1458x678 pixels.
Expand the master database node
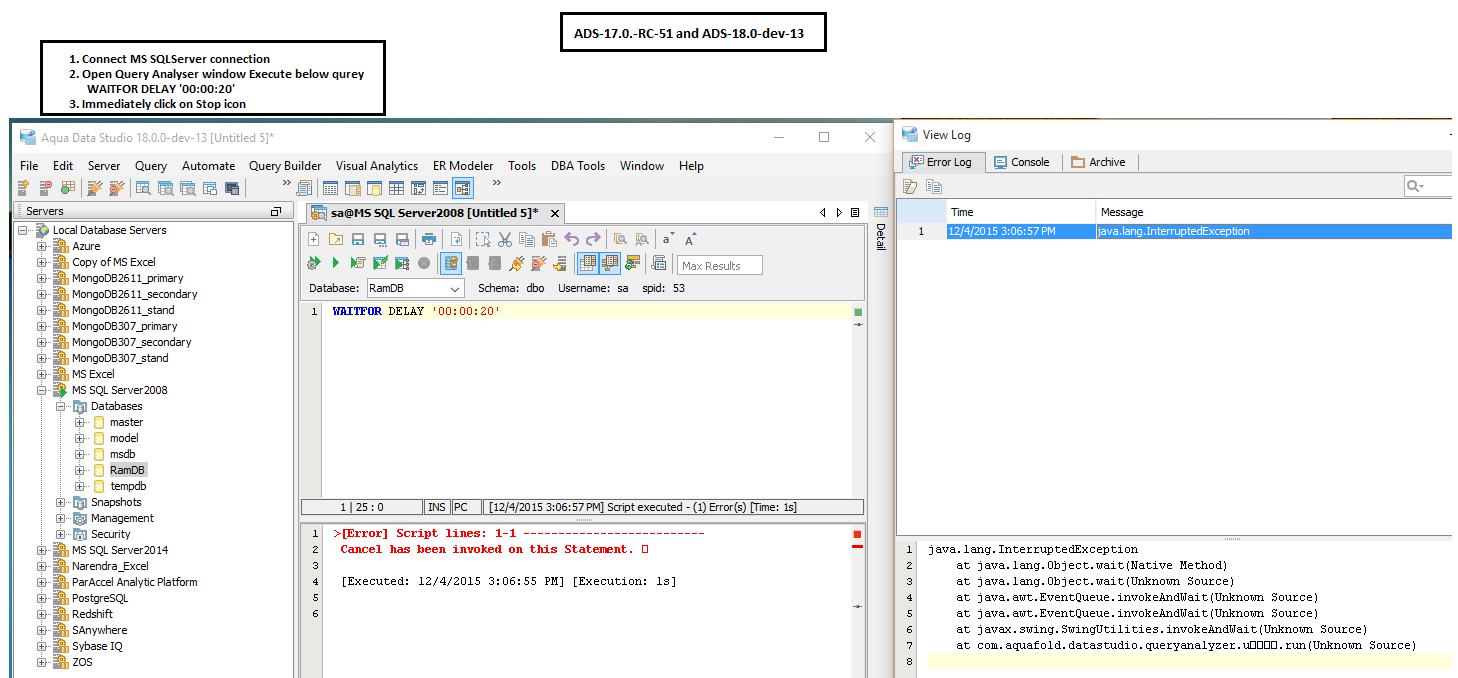coord(79,422)
